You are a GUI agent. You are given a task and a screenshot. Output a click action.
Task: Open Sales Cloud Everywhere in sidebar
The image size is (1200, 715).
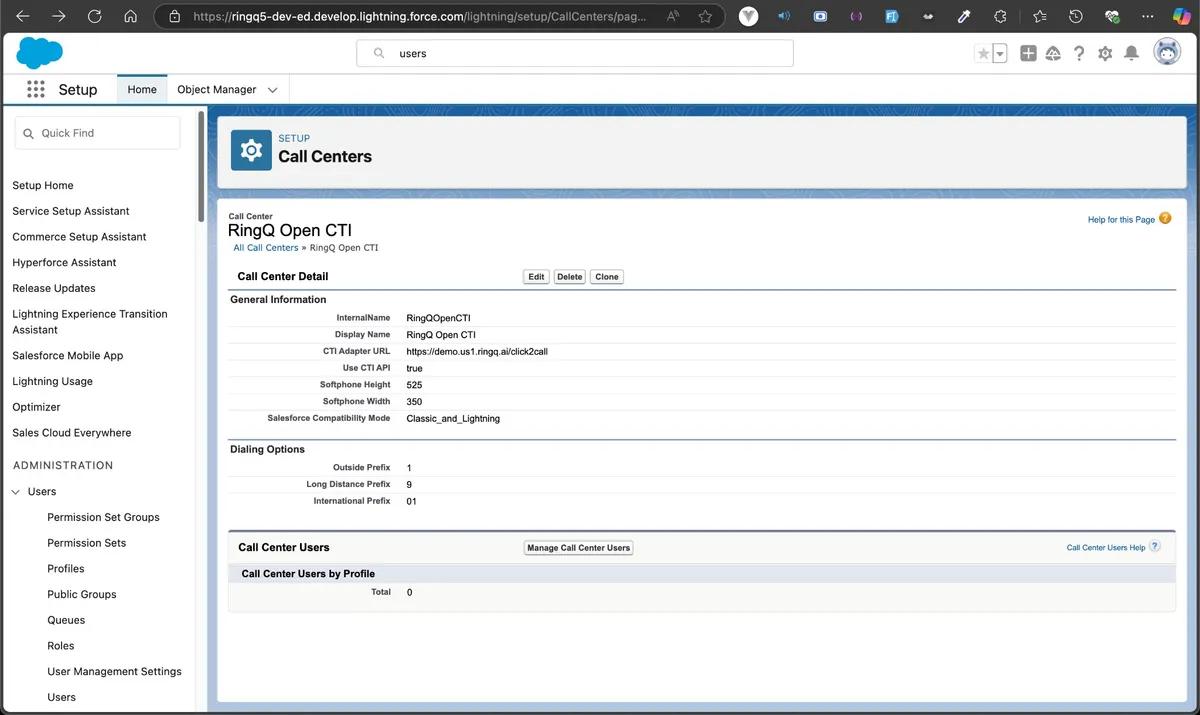click(x=71, y=433)
